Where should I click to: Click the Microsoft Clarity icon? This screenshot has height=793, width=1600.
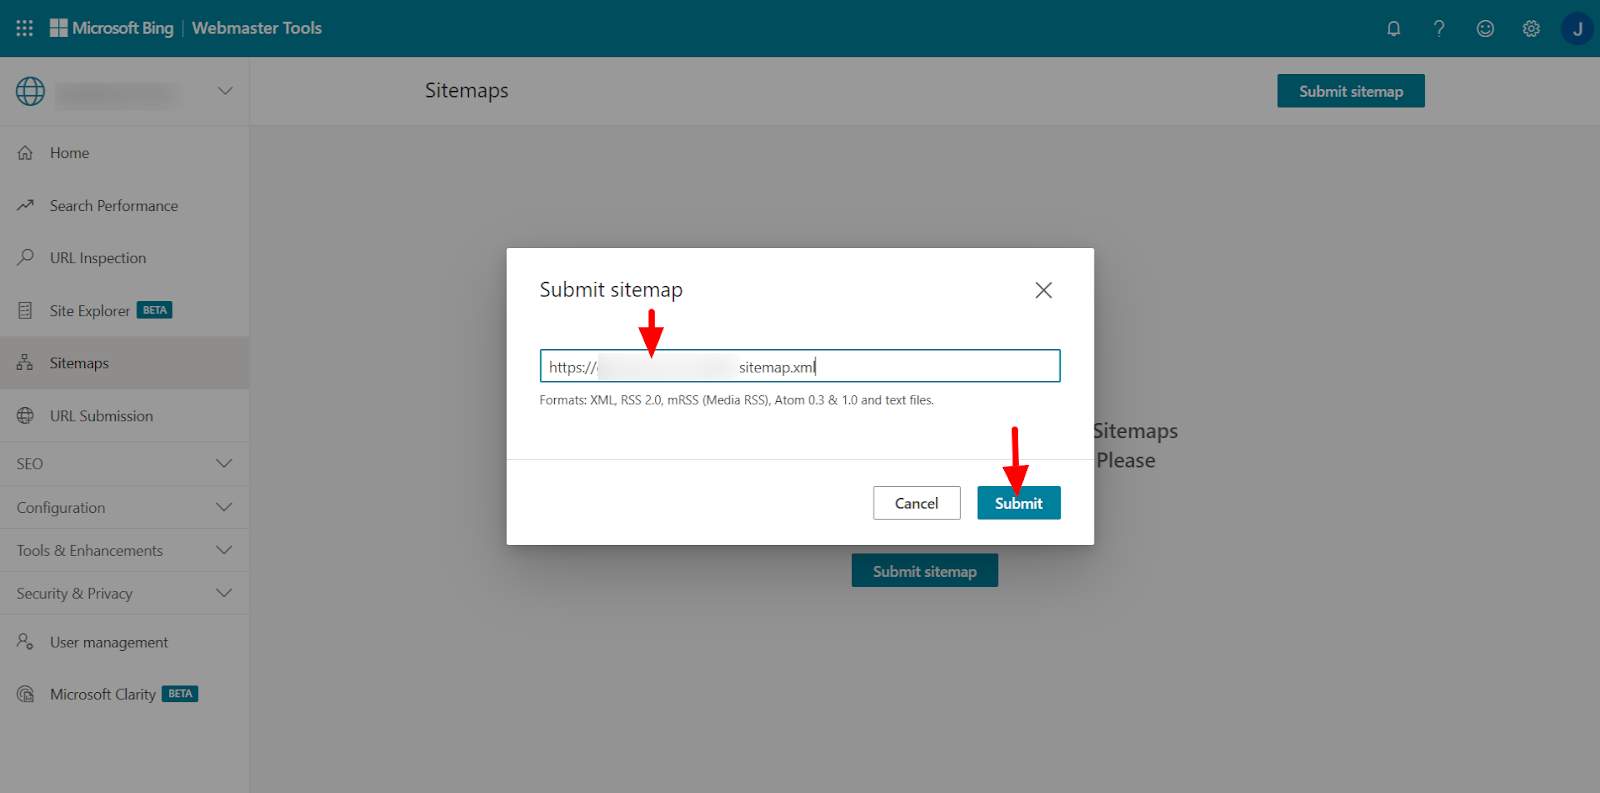point(25,694)
